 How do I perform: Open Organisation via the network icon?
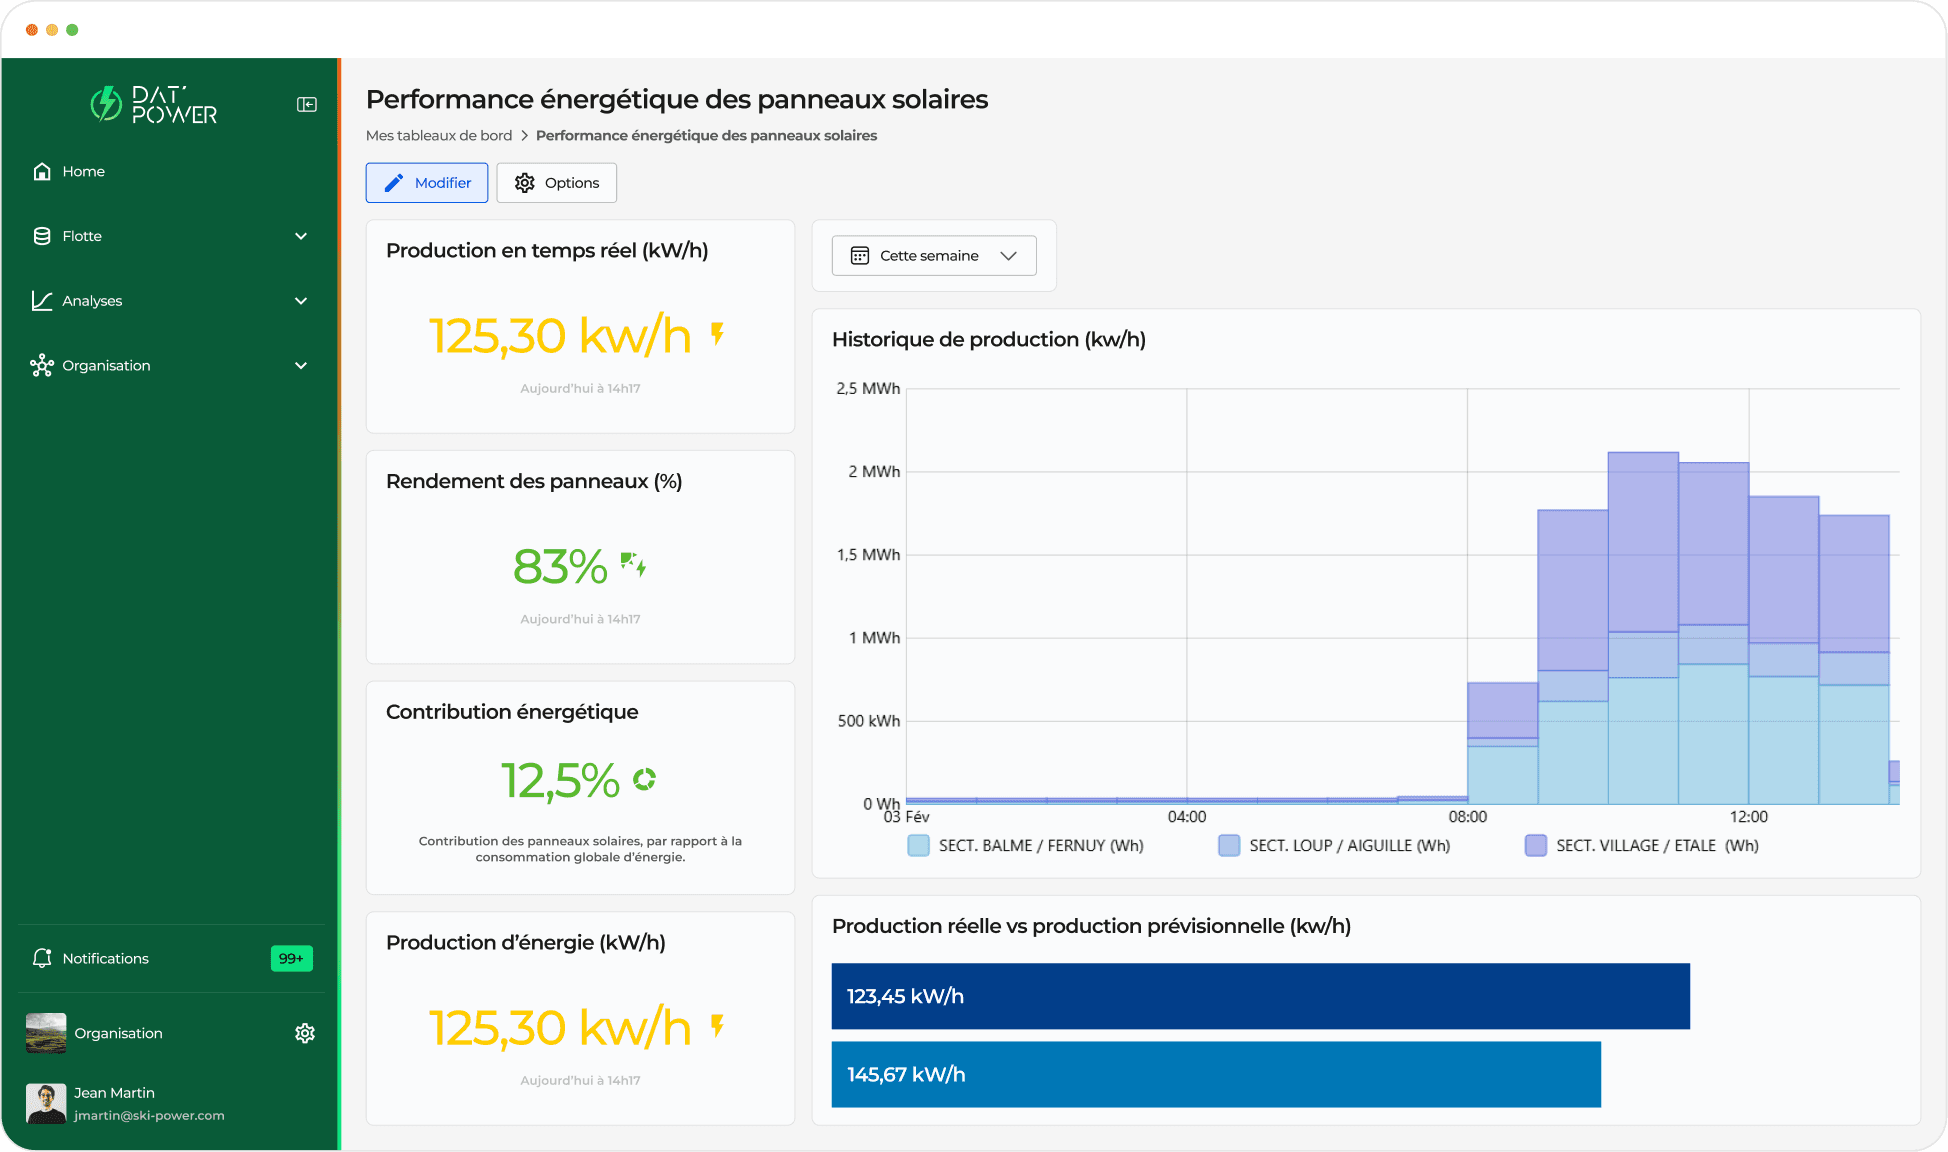coord(42,365)
